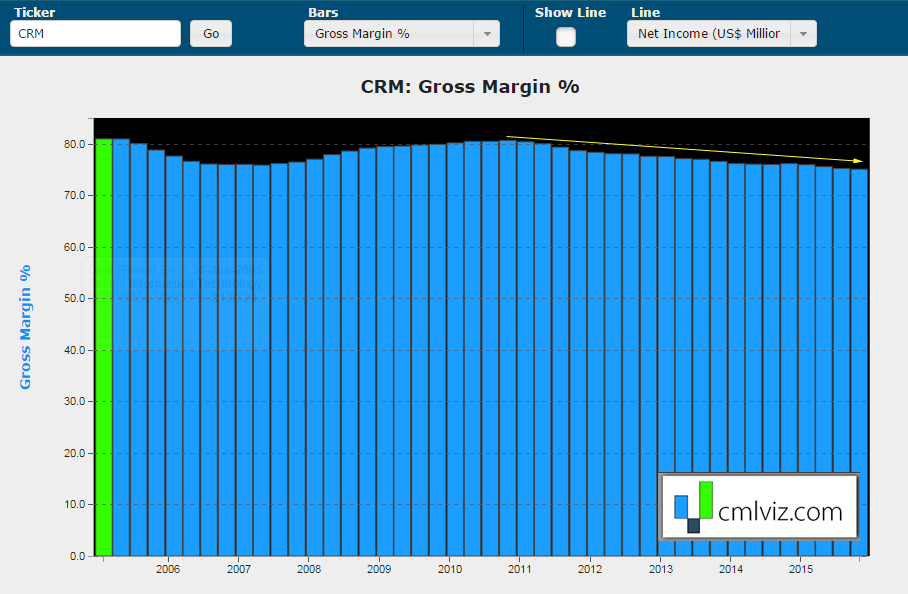Screen dimensions: 908x594
Task: Click the 40.0 y-axis tick value
Action: [75, 350]
